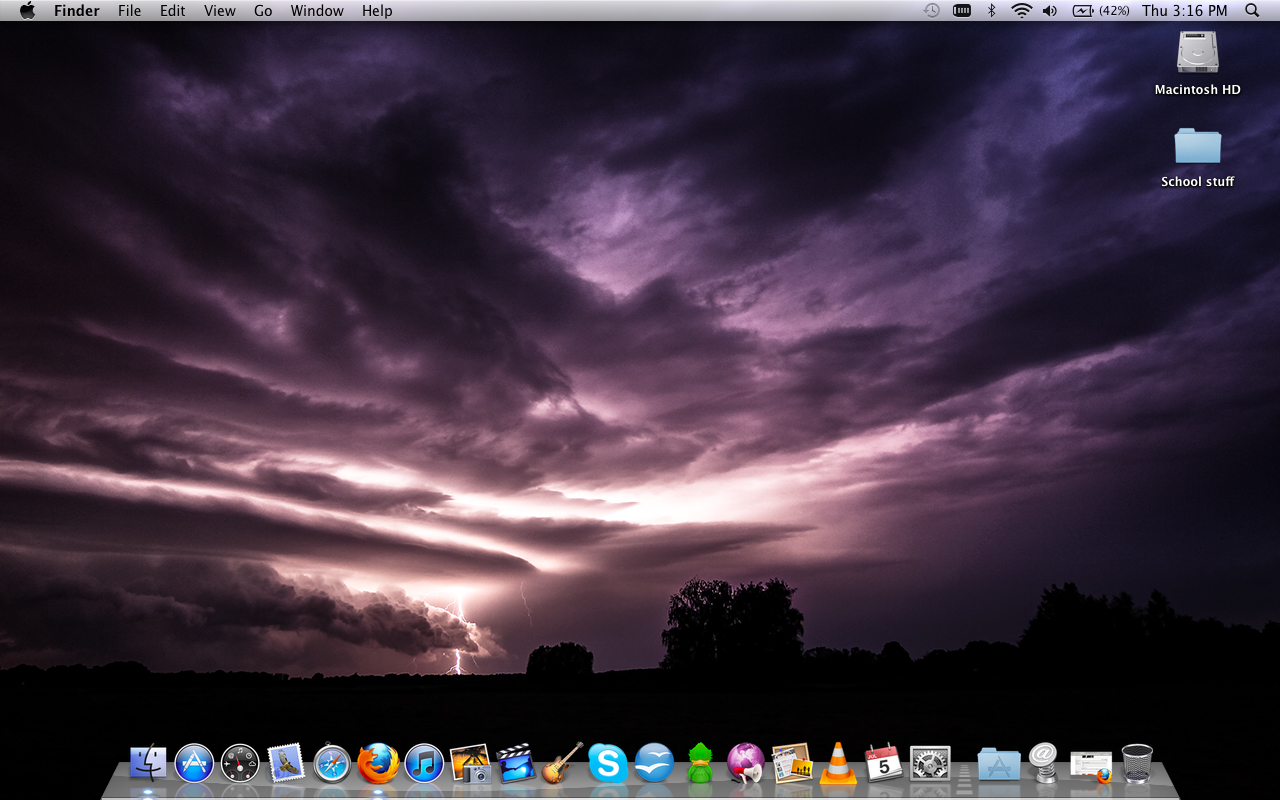The image size is (1280, 800).
Task: Click the "Macintosh HD" label text
Action: (1197, 90)
